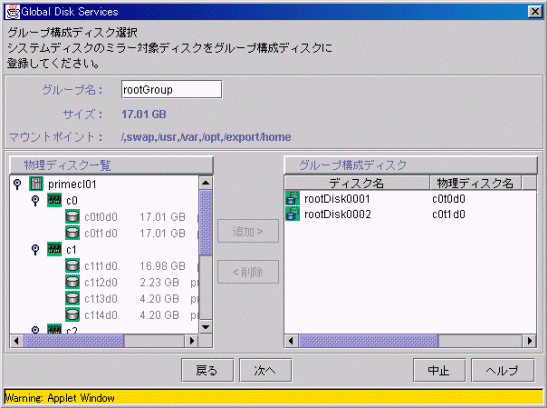This screenshot has height=408, width=547.
Task: Collapse the primecl01 tree node
Action: 17,184
